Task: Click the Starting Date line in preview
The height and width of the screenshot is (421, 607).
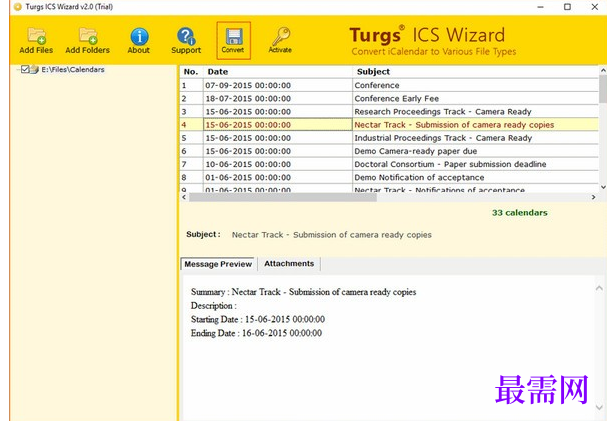Action: tap(257, 319)
